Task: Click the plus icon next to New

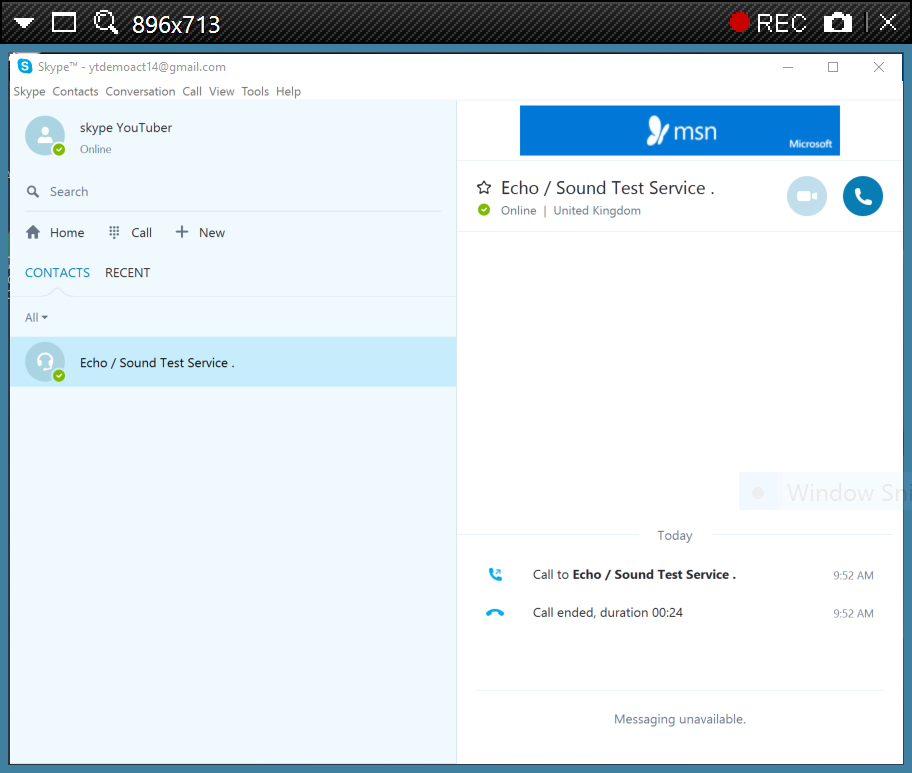Action: coord(182,231)
